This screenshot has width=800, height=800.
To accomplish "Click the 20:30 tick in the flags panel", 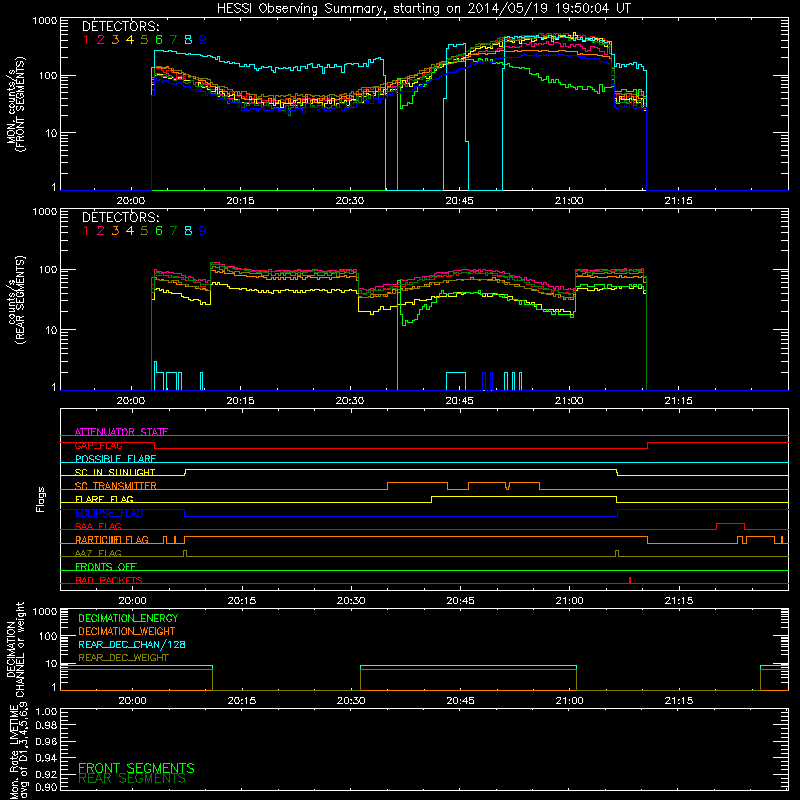I will pyautogui.click(x=351, y=601).
